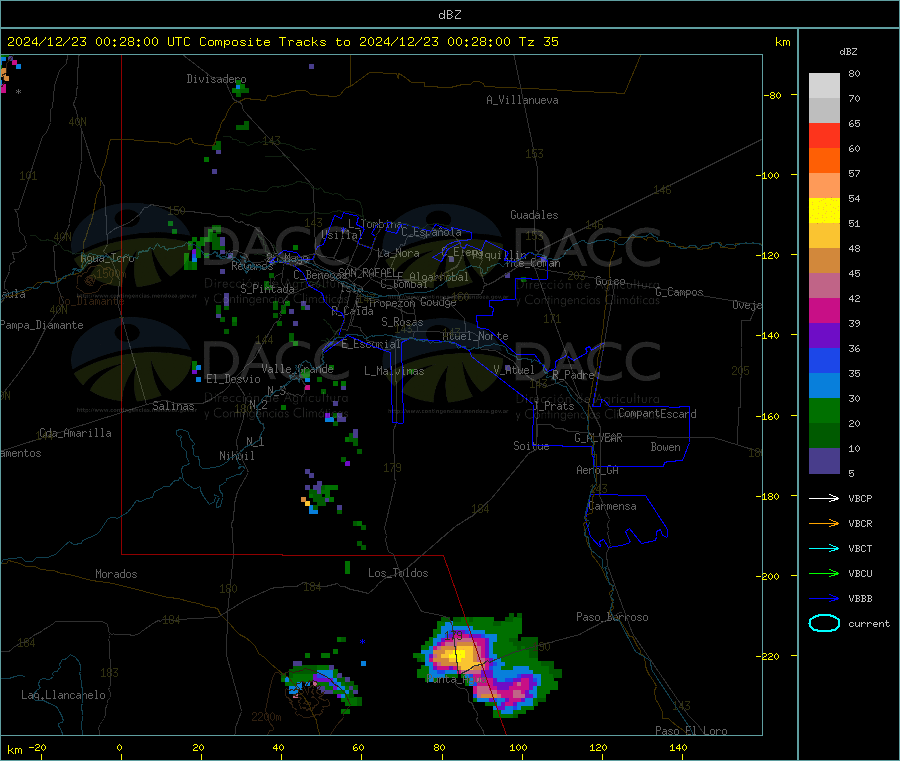Click the G_Campos map label
The height and width of the screenshot is (761, 900).
680,292
